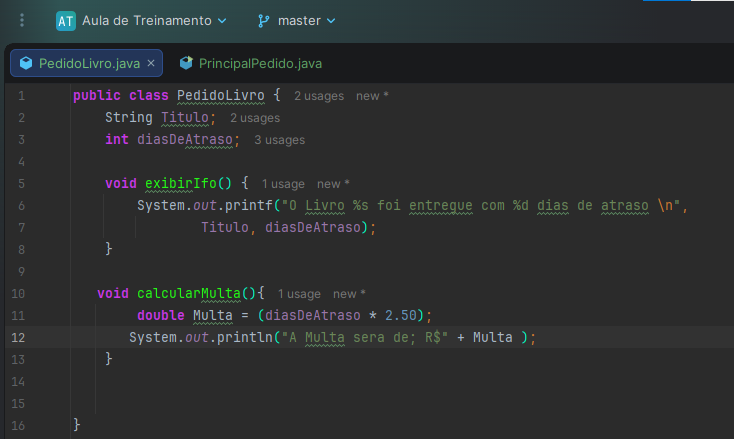This screenshot has height=439, width=734.
Task: Click the string "A Multa sera de; R$"
Action: click(x=365, y=337)
